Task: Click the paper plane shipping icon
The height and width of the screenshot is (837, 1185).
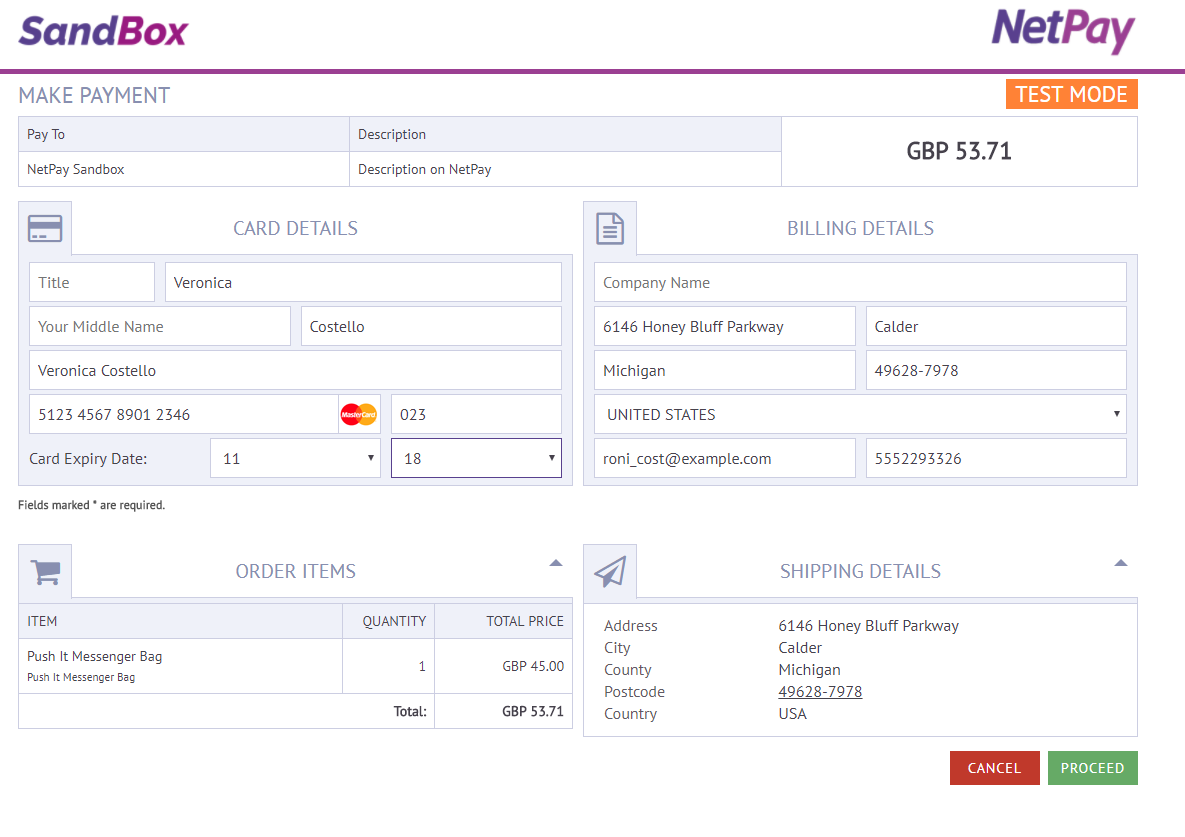Action: tap(610, 572)
